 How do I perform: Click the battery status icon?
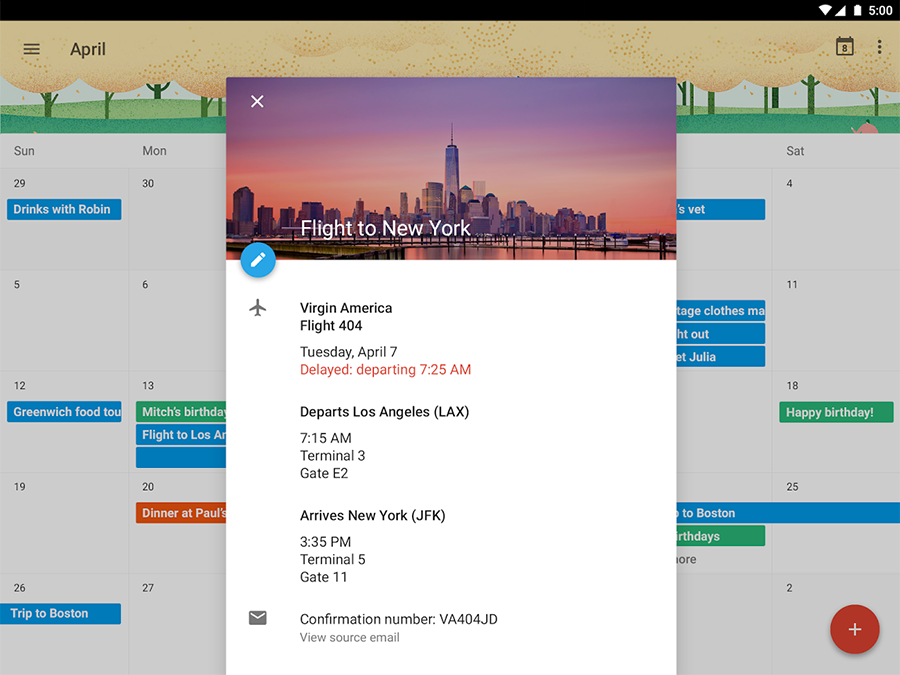(858, 10)
